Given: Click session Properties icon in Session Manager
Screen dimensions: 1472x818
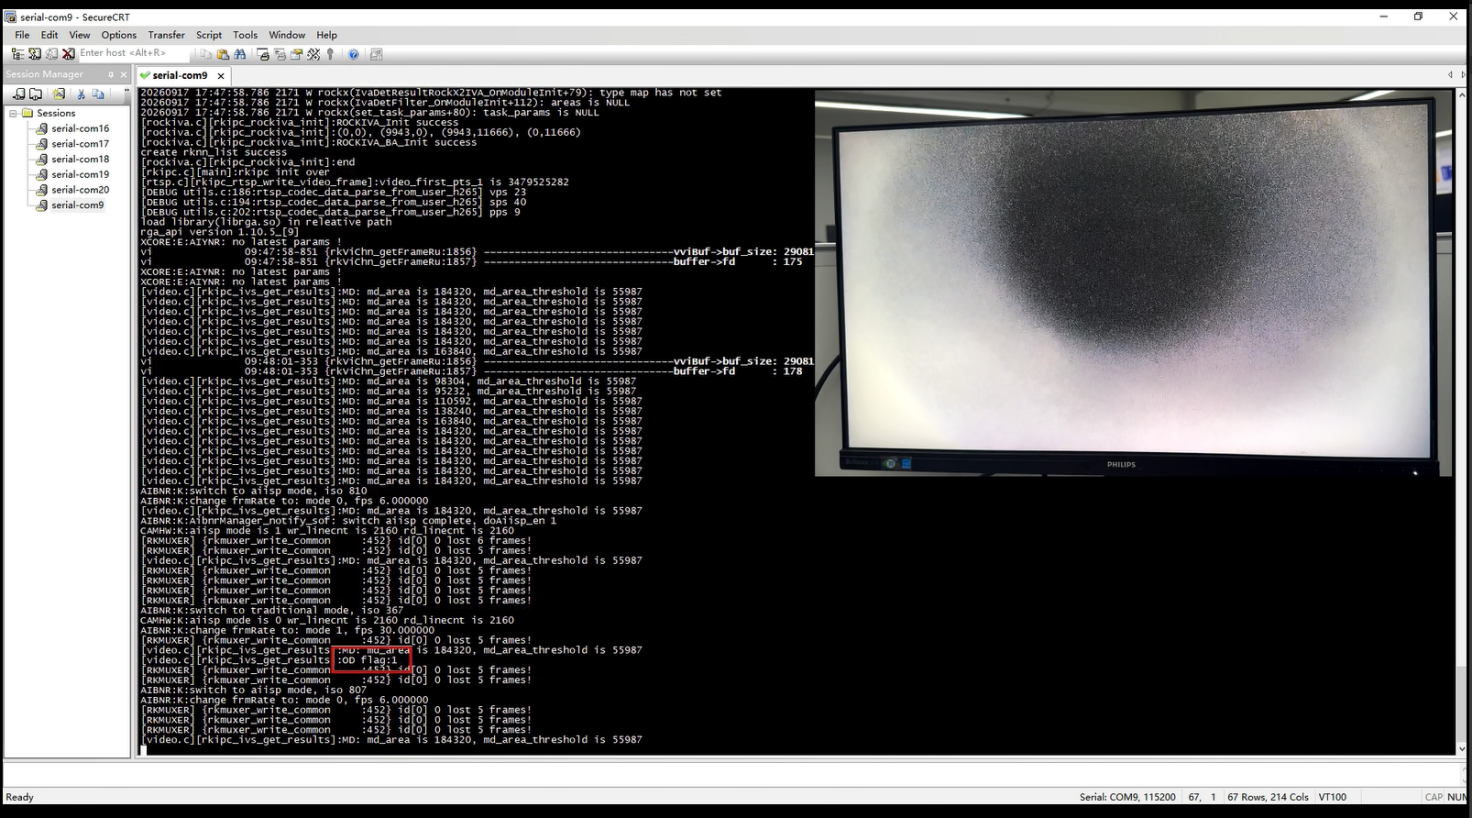Looking at the screenshot, I should click(x=59, y=94).
